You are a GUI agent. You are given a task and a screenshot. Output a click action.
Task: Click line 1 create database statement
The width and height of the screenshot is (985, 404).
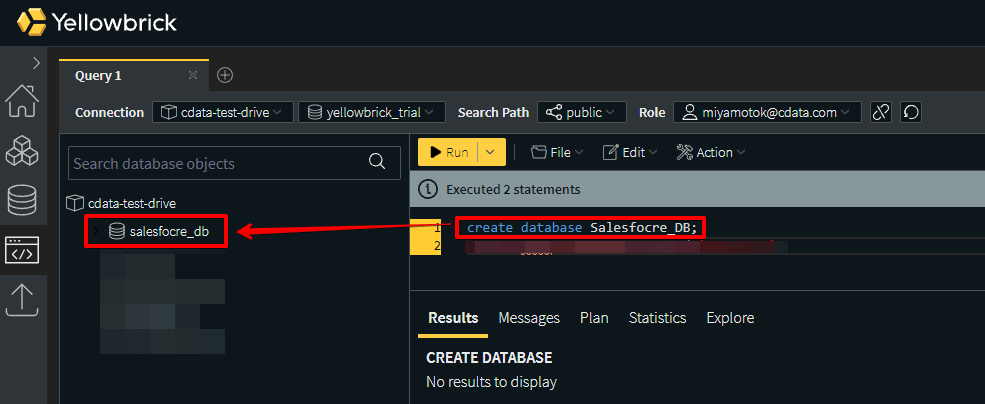[582, 227]
